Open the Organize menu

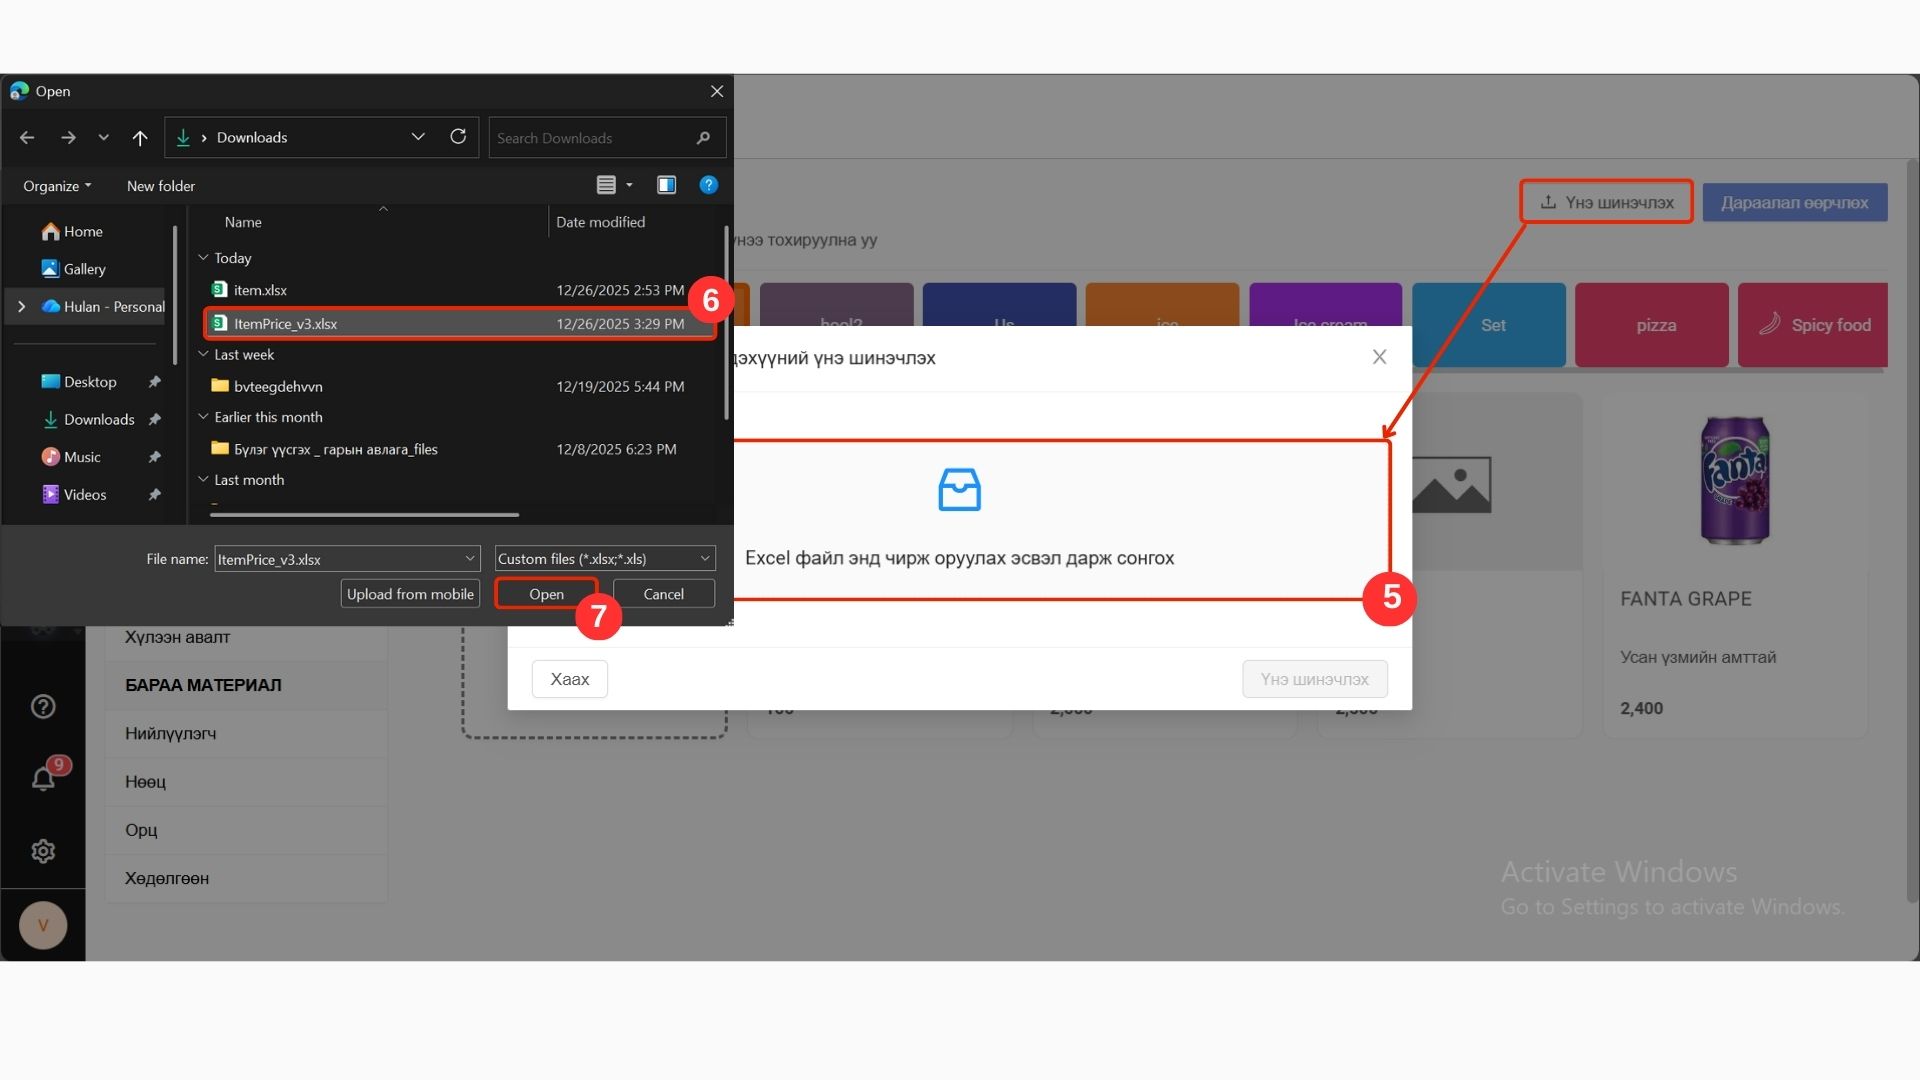coord(57,186)
